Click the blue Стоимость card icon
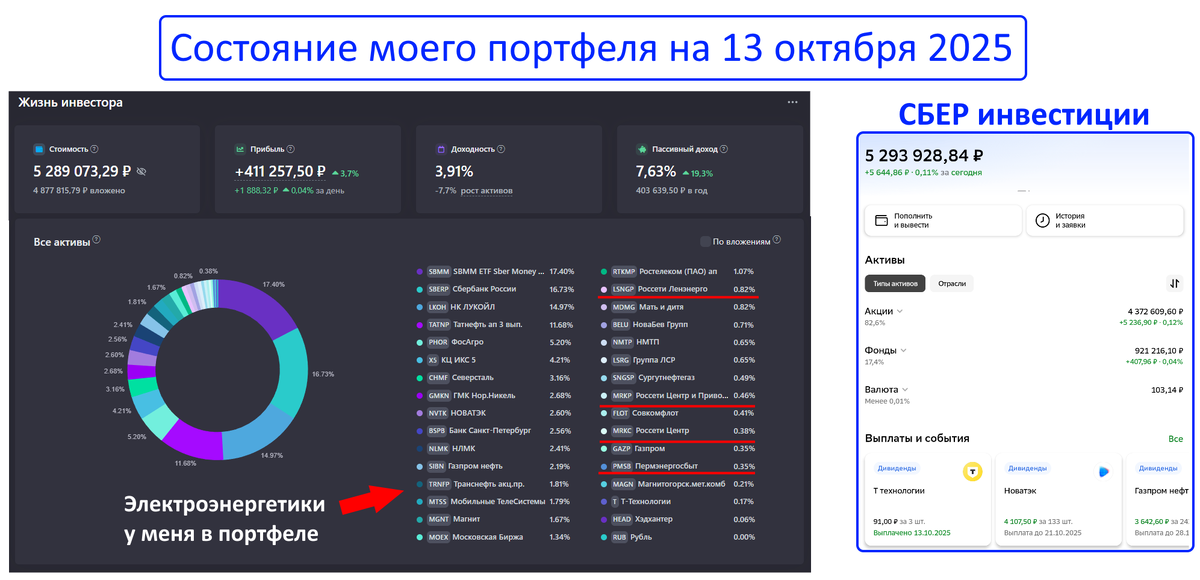 click(x=39, y=149)
